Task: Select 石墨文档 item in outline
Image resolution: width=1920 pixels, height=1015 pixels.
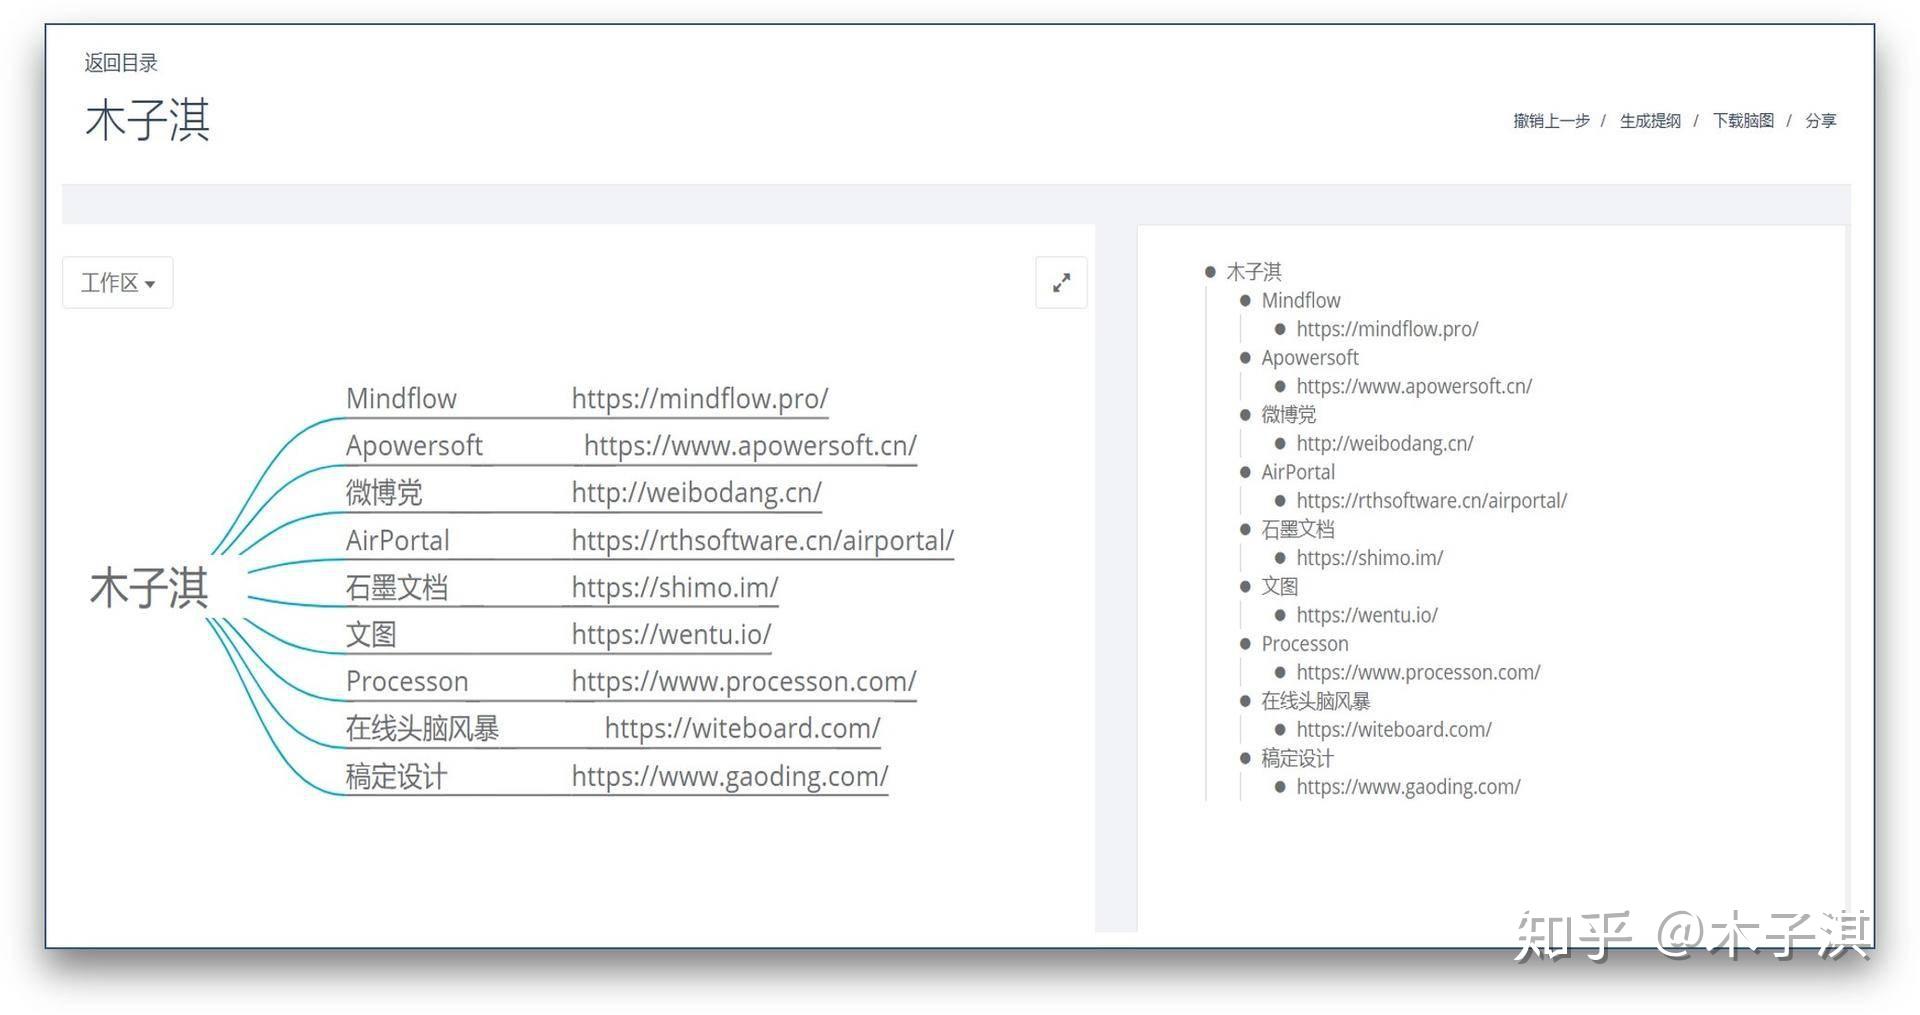Action: tap(1297, 529)
